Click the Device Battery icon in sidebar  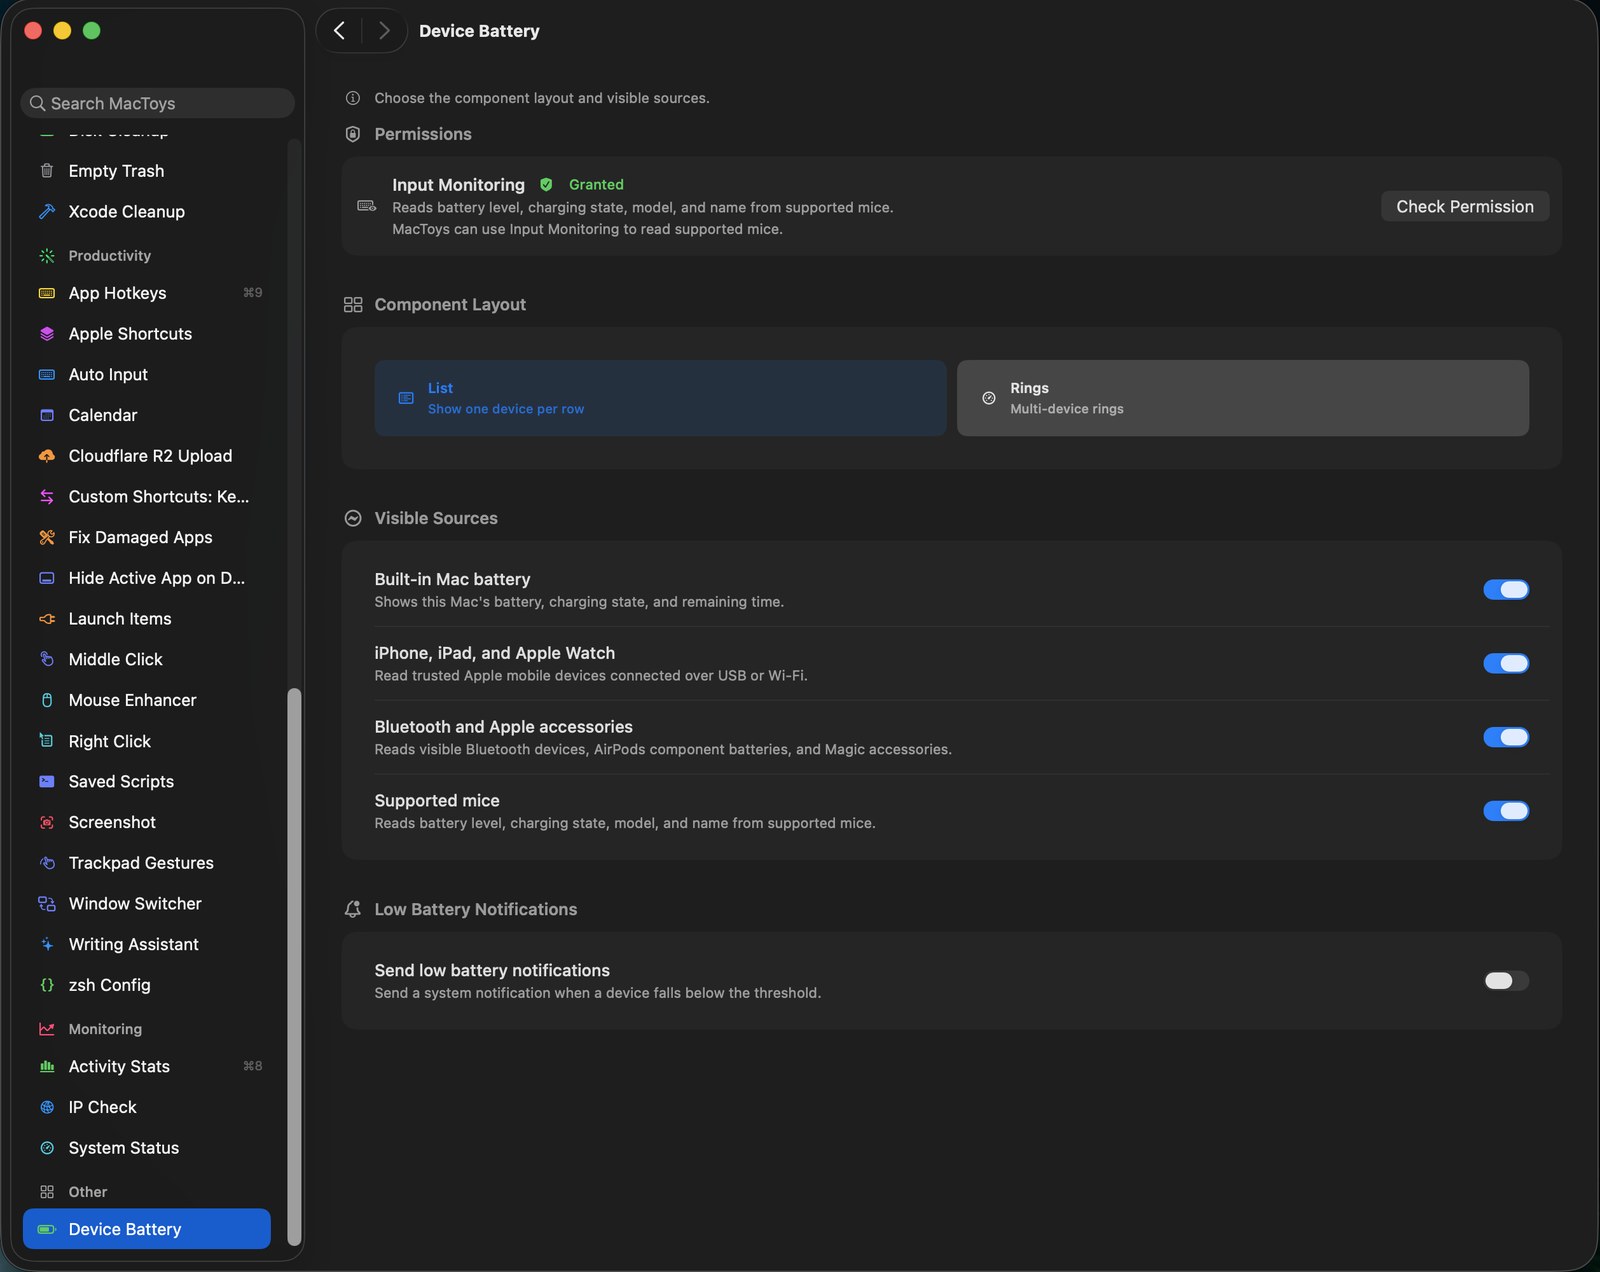[x=47, y=1229]
